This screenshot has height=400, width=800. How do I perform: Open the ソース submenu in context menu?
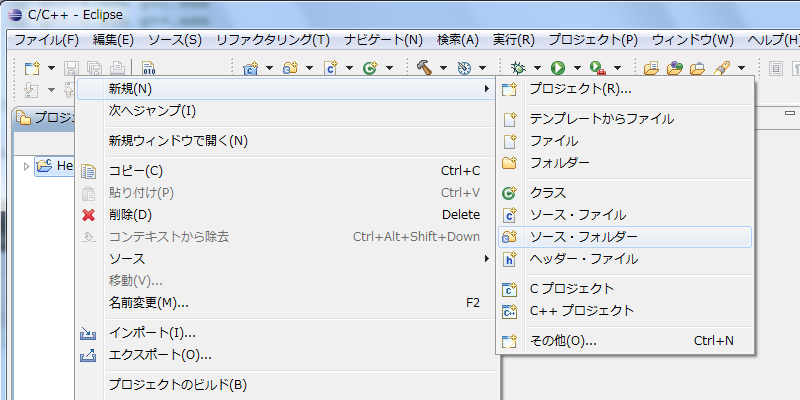tap(285, 259)
